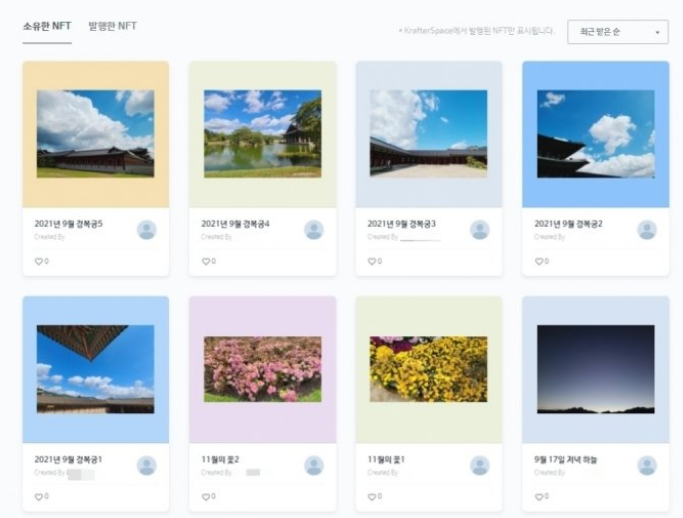Open creator avatar on 9월 17일 저녁 하늘
Screen dimensions: 683x518
[647, 465]
